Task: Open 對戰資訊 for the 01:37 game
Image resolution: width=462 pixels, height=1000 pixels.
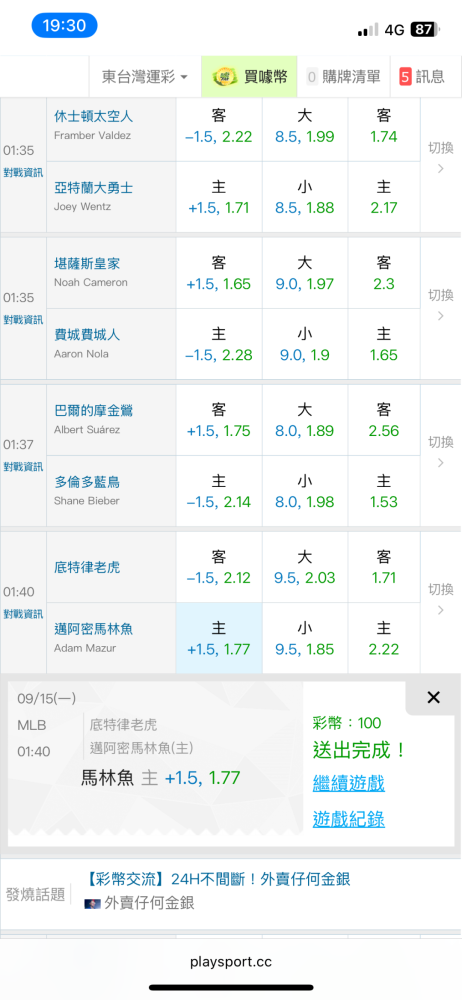Action: pos(23,466)
